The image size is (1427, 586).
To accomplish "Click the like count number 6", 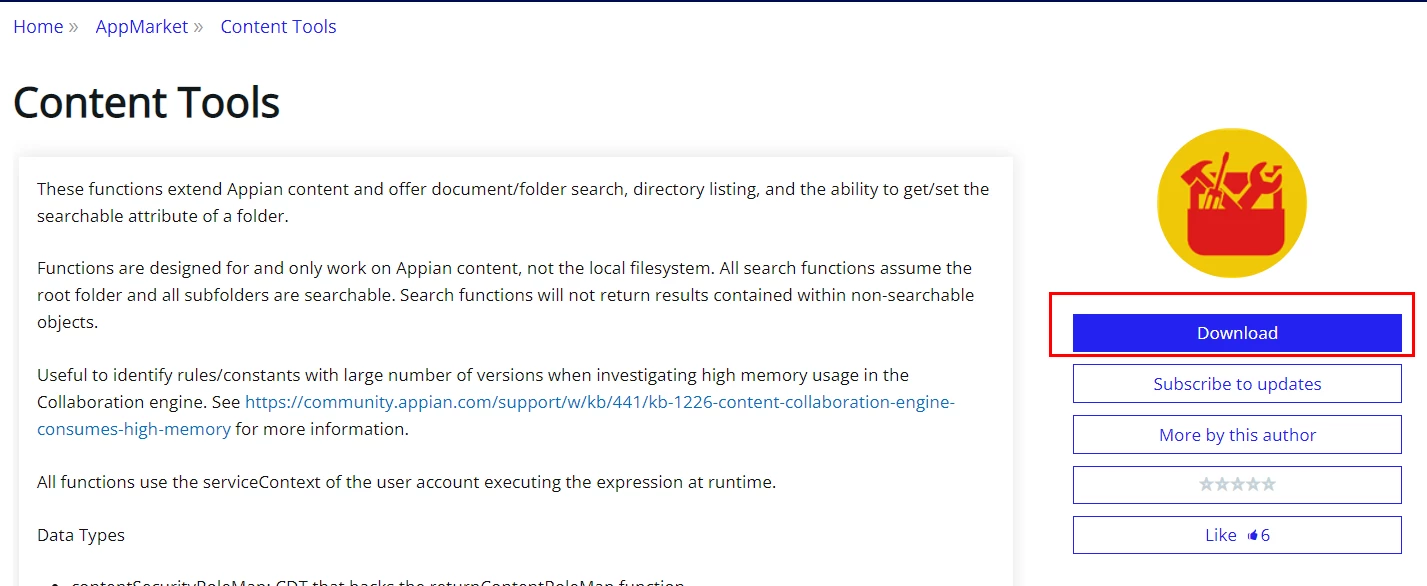I will 1265,535.
